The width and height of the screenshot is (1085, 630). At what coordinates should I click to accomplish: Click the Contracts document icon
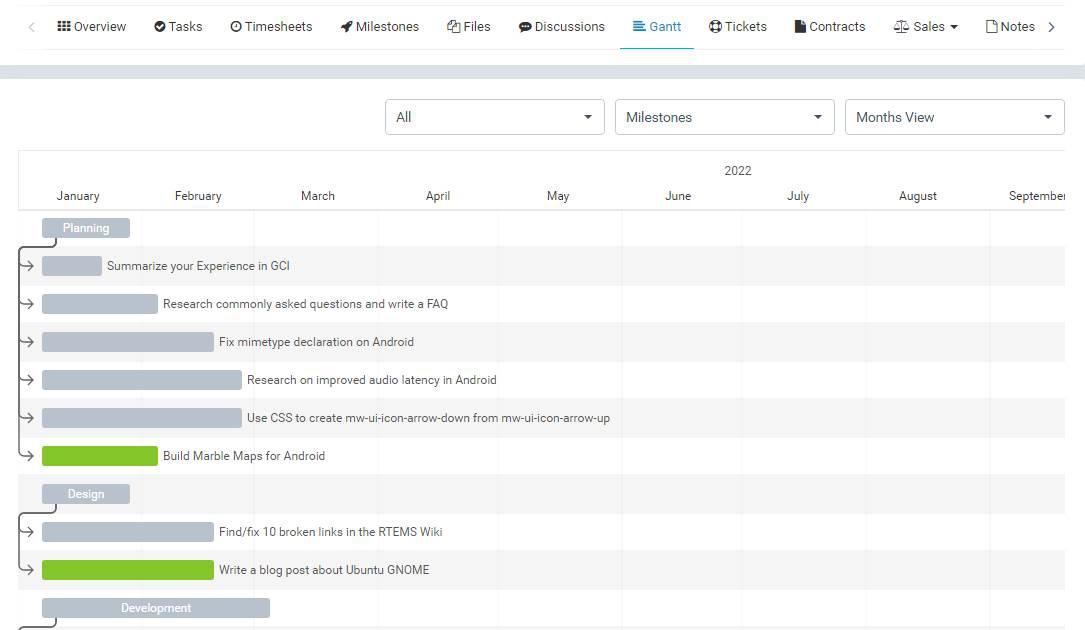800,27
